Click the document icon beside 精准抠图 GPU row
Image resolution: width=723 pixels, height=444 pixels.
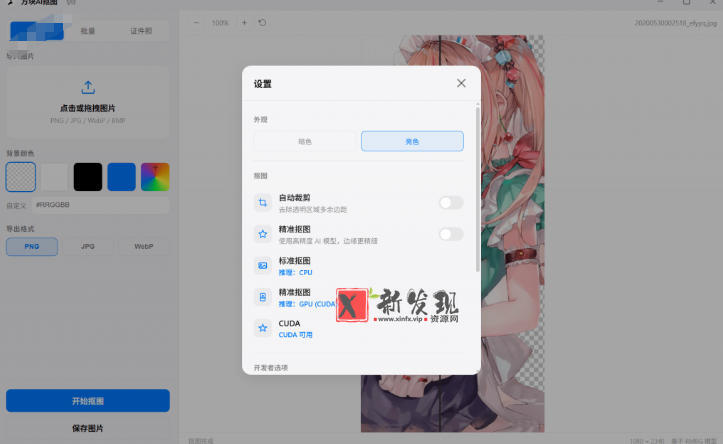(x=263, y=297)
